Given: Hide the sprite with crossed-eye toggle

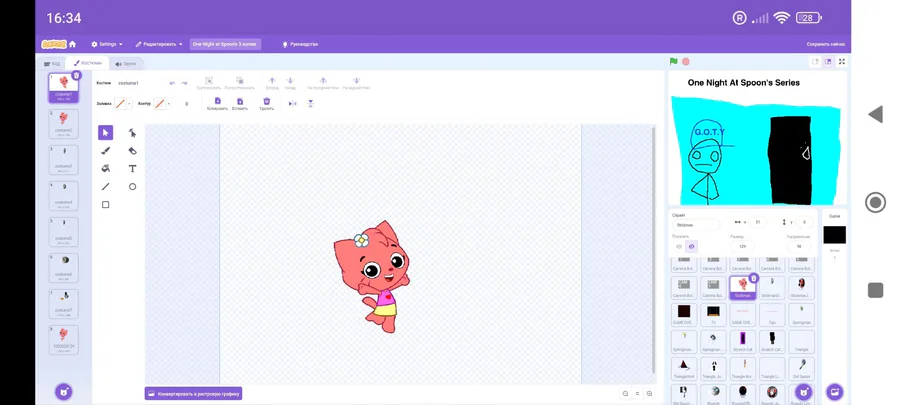Looking at the screenshot, I should click(x=691, y=247).
